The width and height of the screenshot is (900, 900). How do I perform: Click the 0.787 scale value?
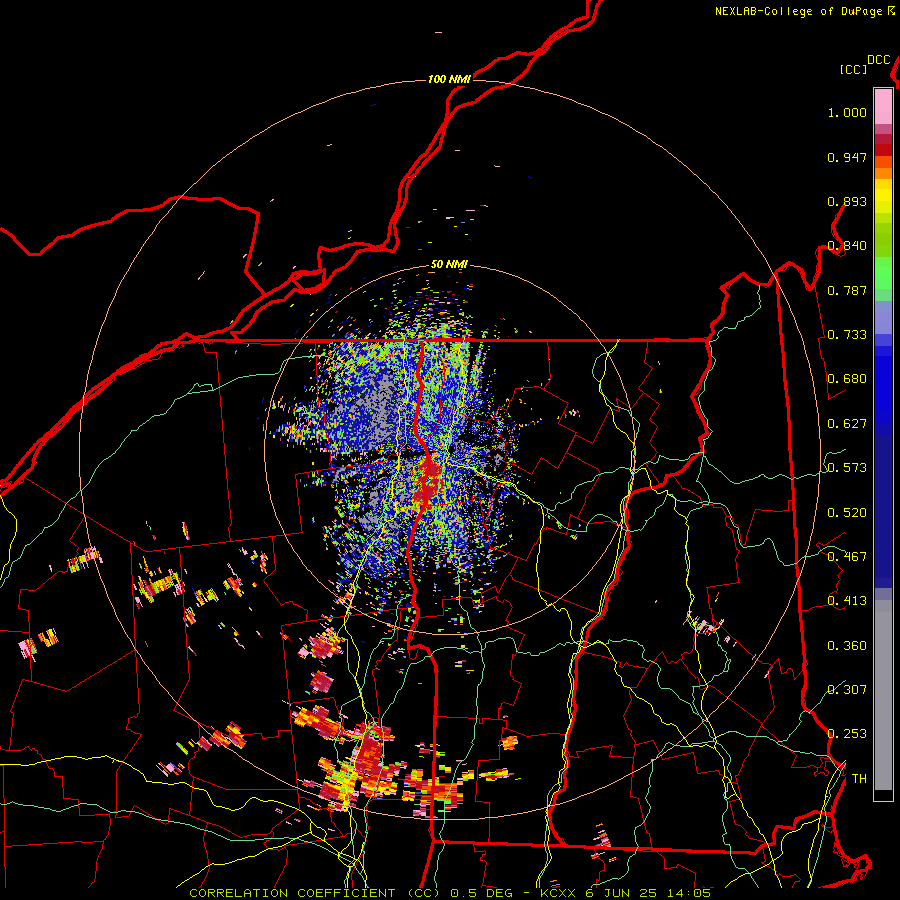point(847,290)
